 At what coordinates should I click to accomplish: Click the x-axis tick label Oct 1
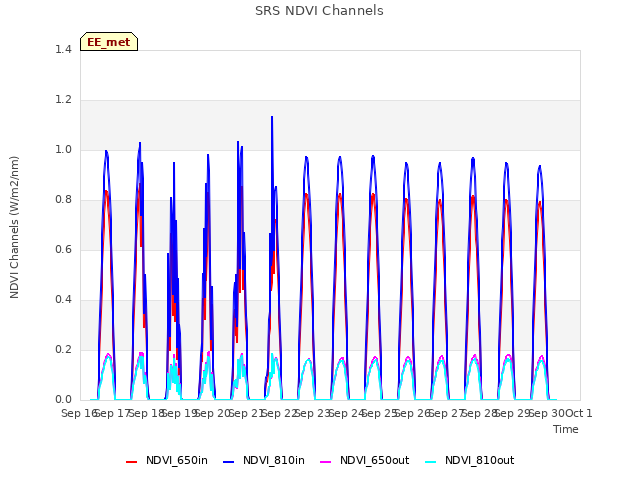(579, 413)
